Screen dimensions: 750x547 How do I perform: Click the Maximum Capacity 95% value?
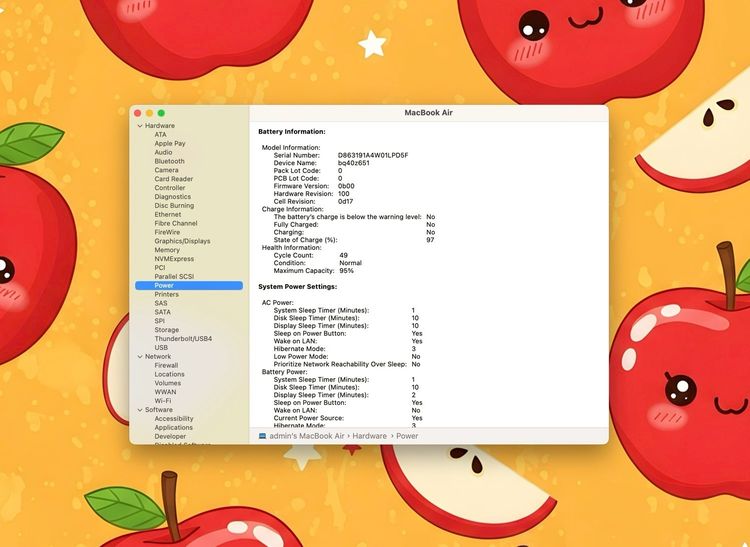(x=346, y=271)
